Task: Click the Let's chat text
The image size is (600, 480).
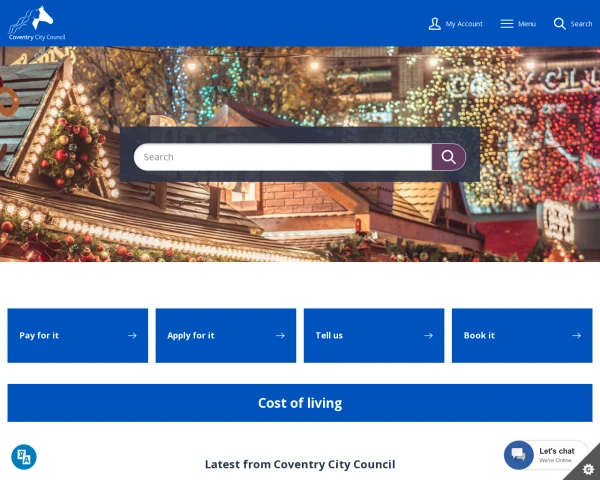Action: pos(557,451)
